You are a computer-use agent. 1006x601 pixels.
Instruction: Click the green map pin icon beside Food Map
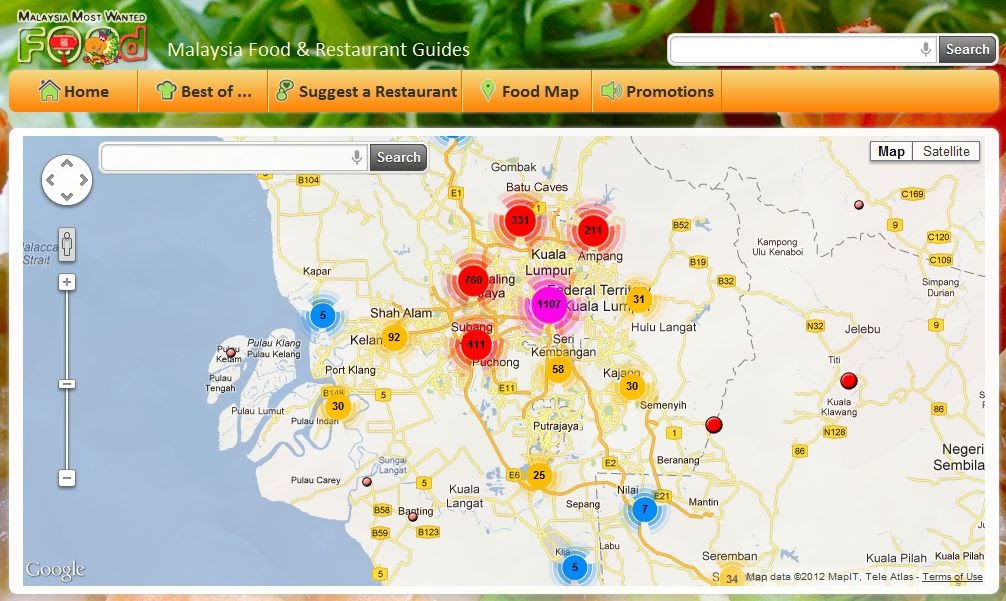pos(487,91)
